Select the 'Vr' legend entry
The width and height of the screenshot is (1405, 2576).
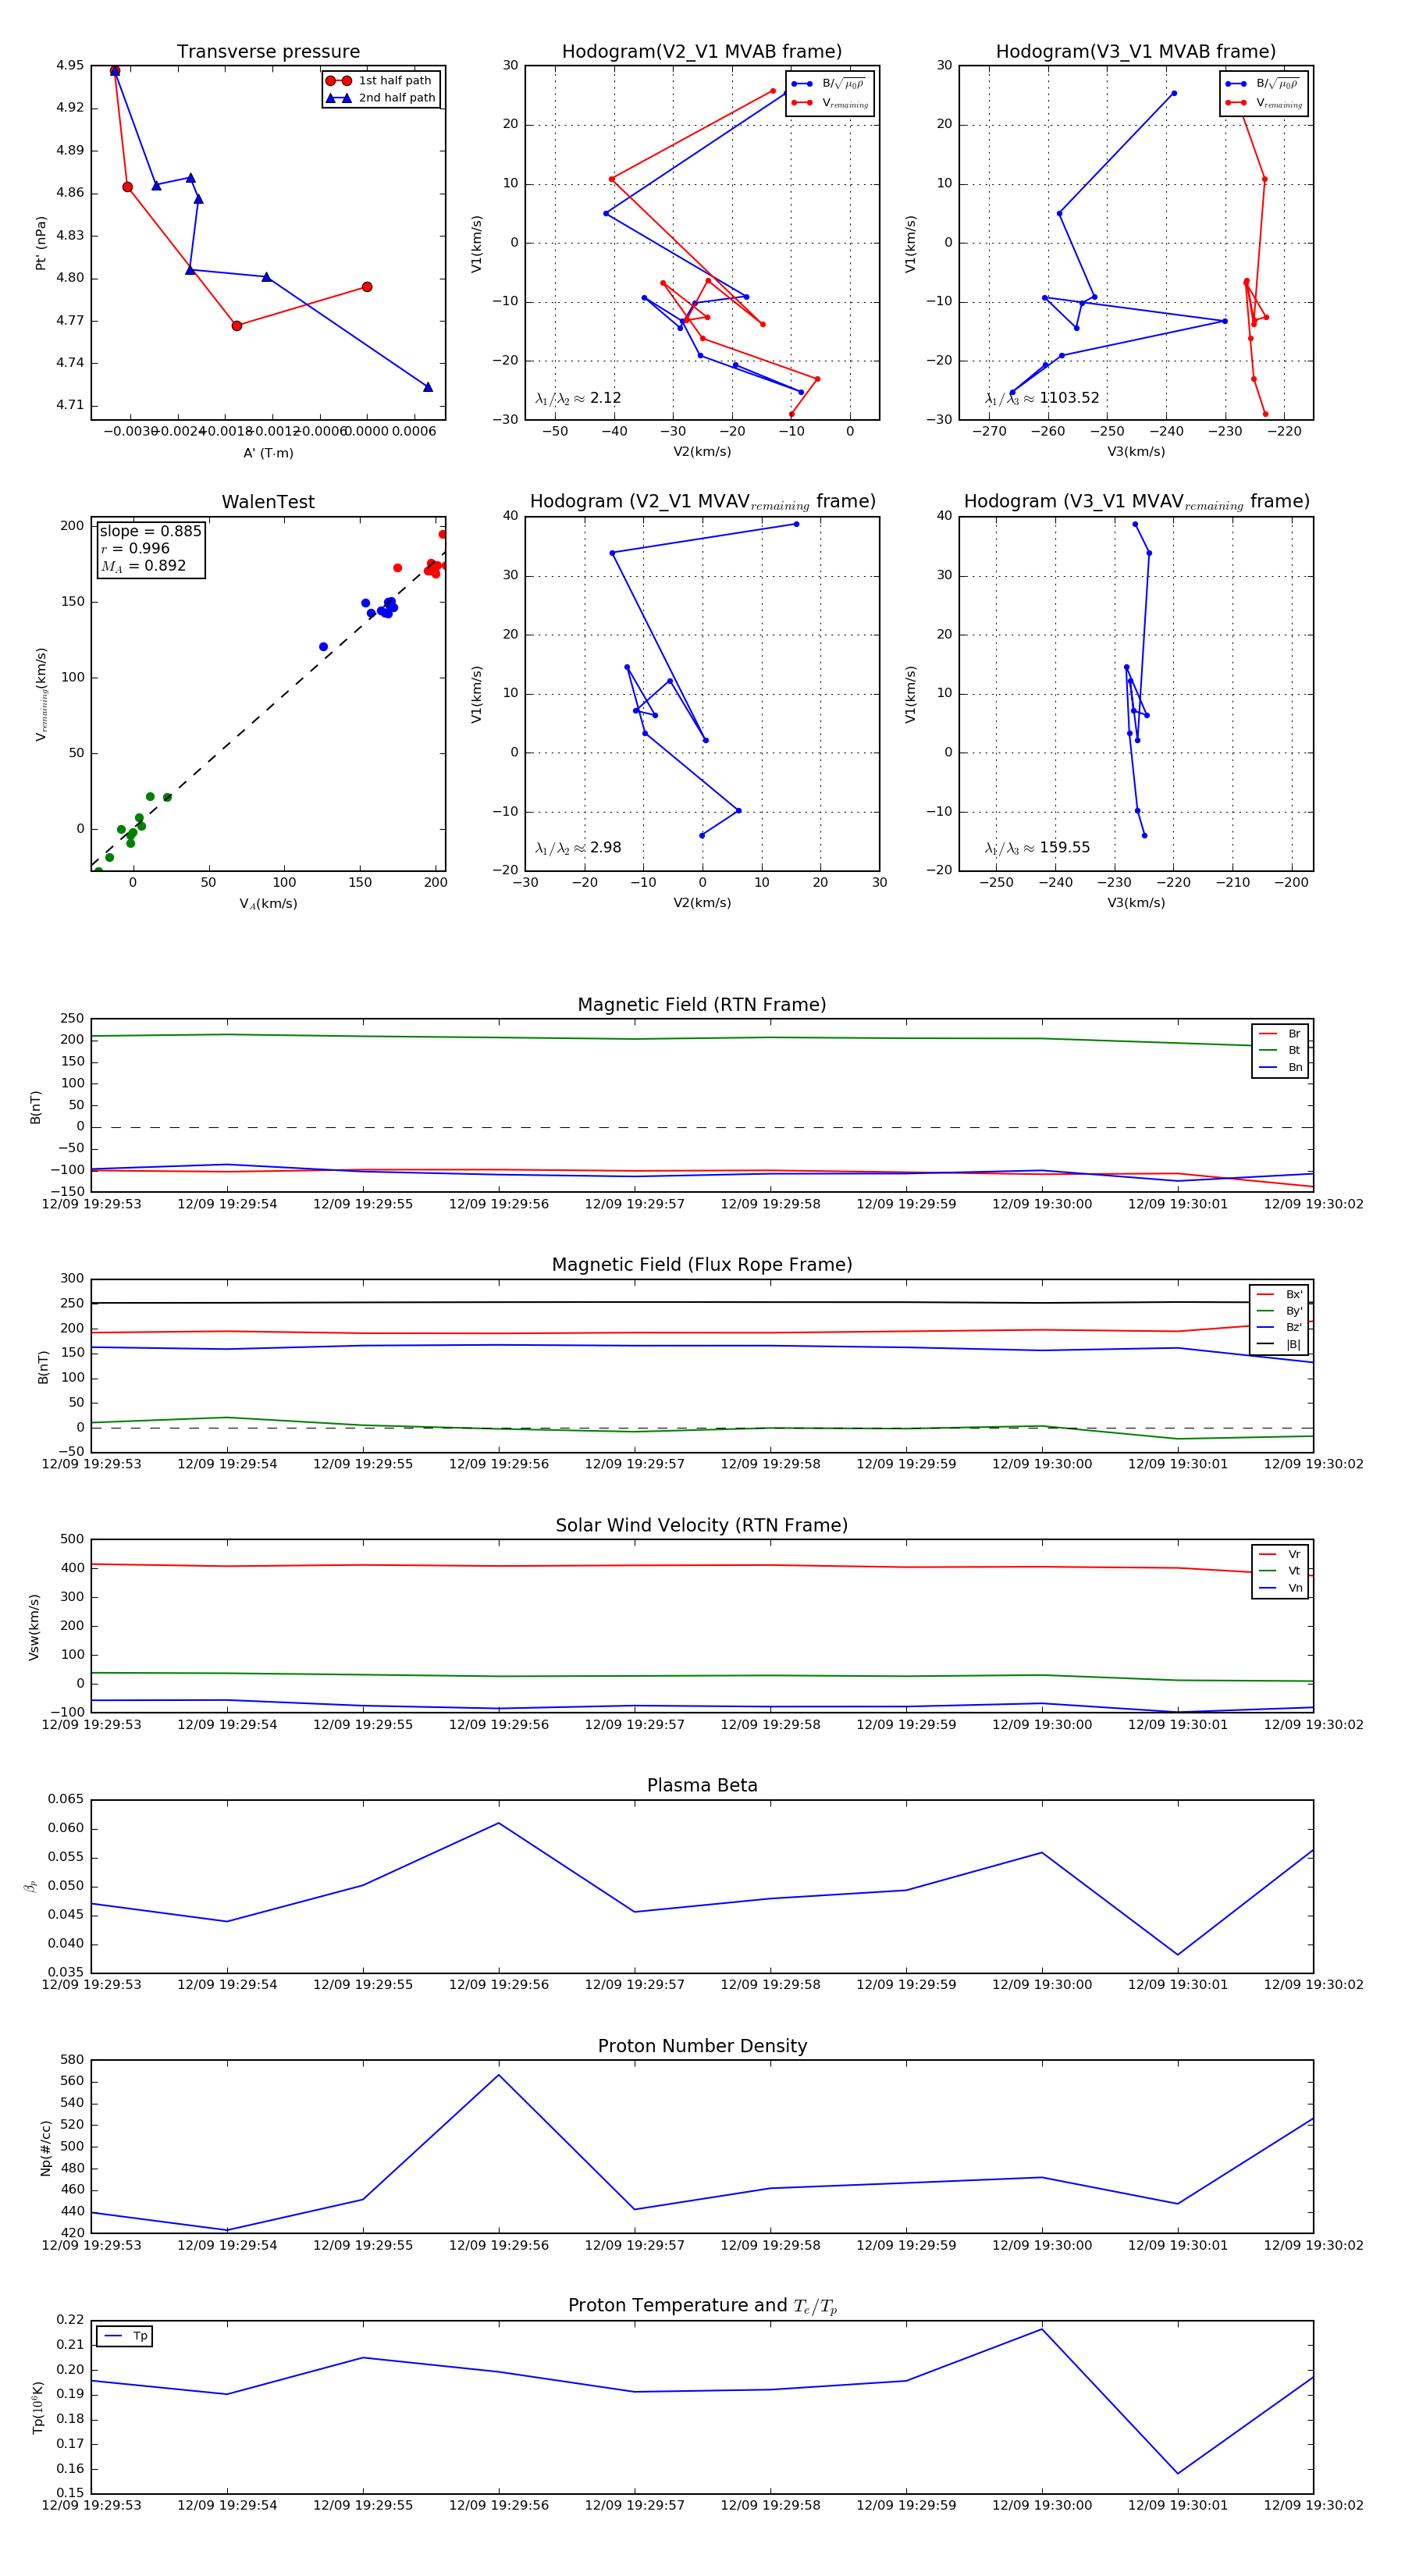pos(1280,1555)
